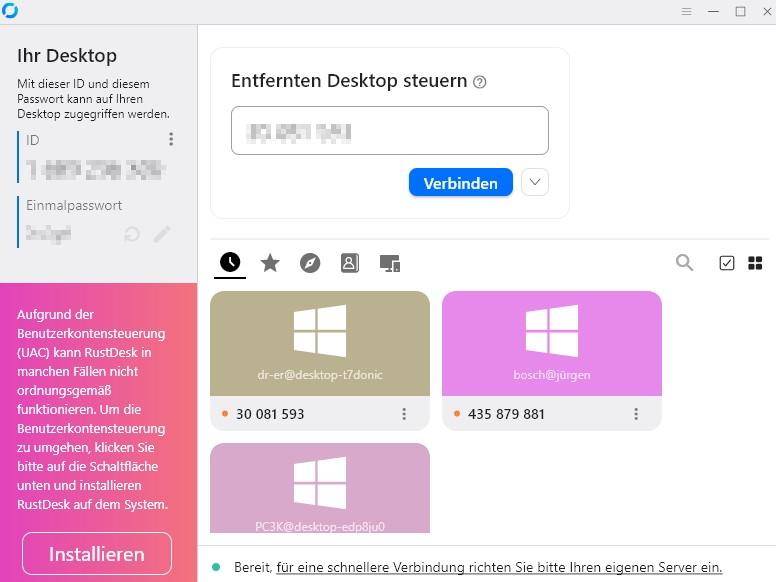The image size is (776, 582).
Task: Open the Address book tab
Action: [349, 263]
